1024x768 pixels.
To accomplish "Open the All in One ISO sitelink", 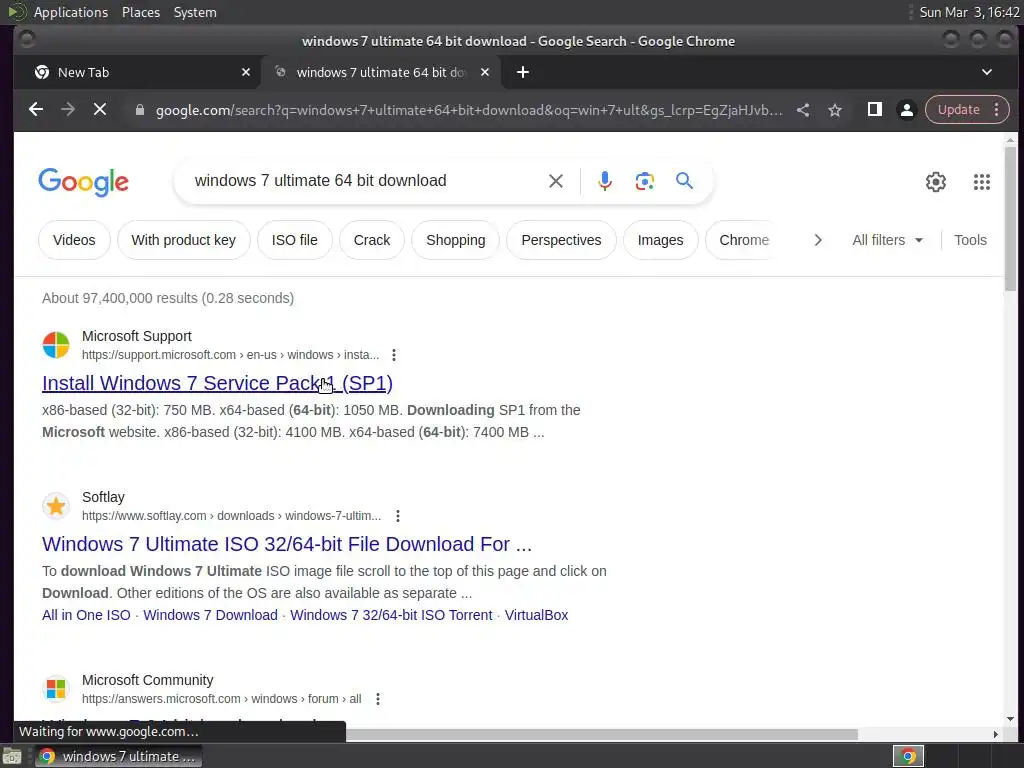I will tap(86, 615).
